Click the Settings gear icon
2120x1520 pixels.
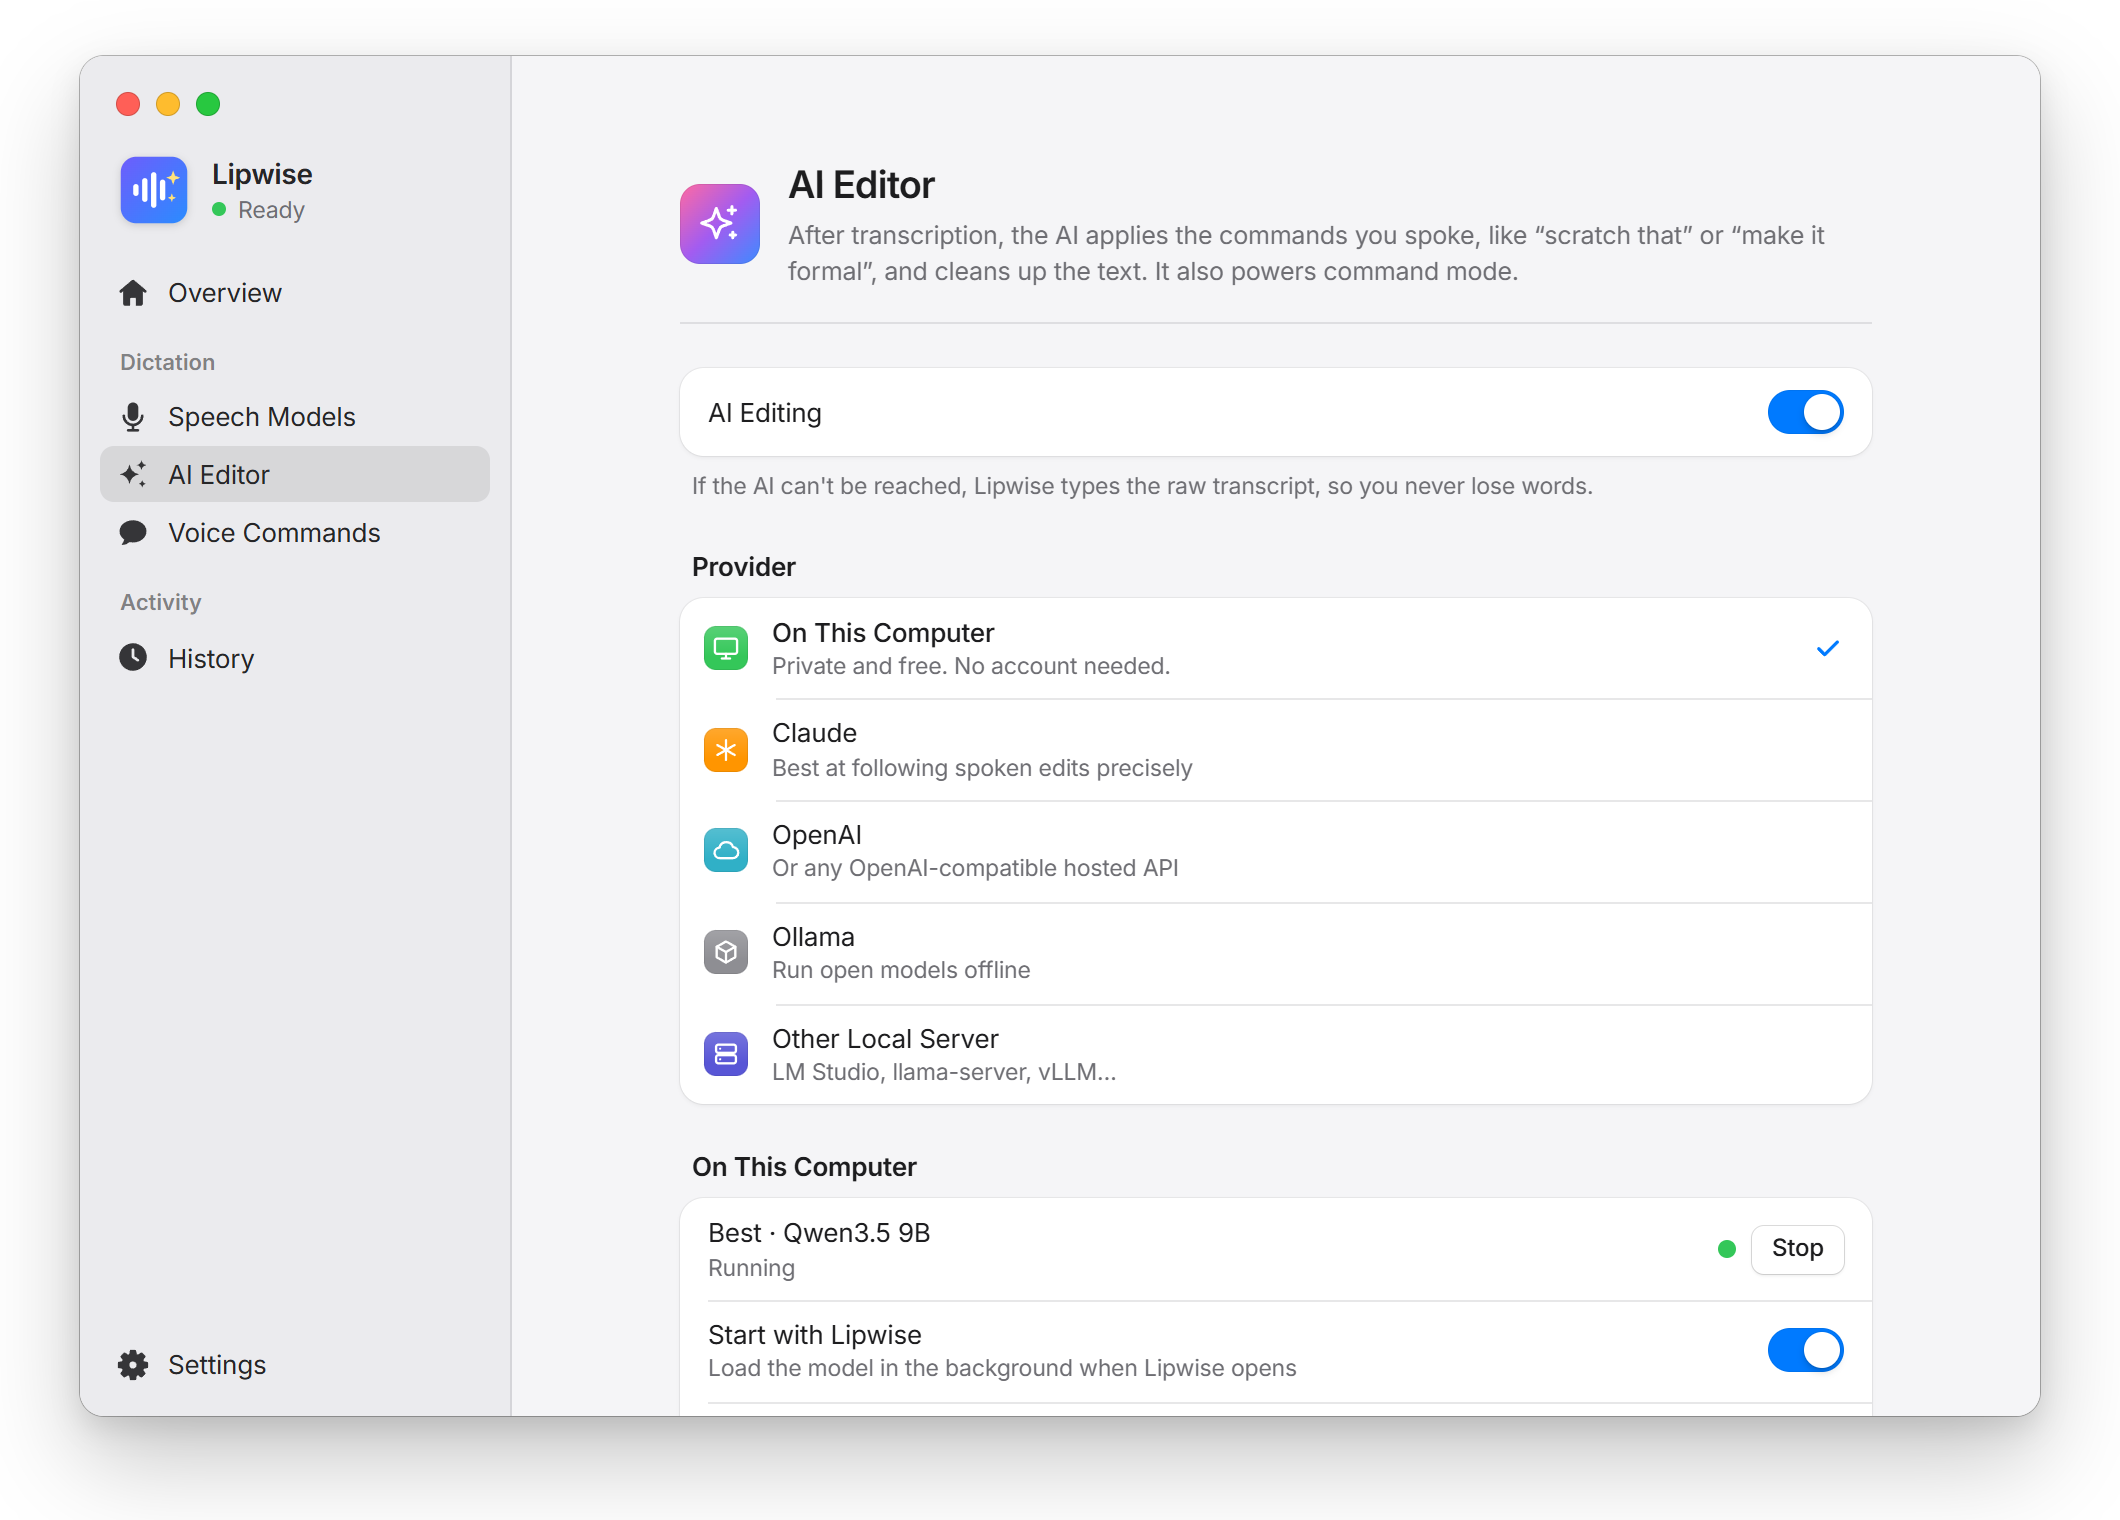coord(133,1365)
